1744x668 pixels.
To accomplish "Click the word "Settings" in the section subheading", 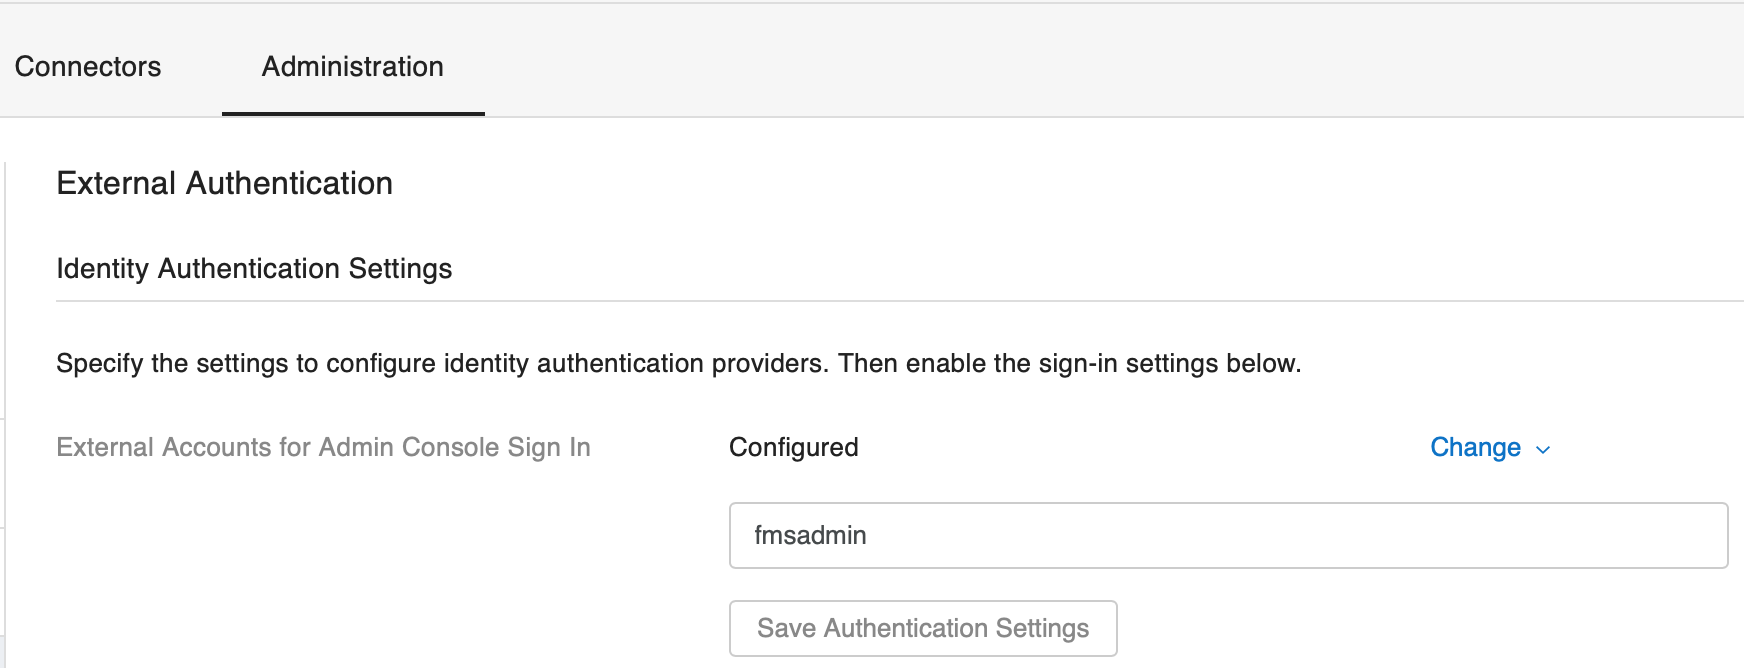I will (400, 268).
